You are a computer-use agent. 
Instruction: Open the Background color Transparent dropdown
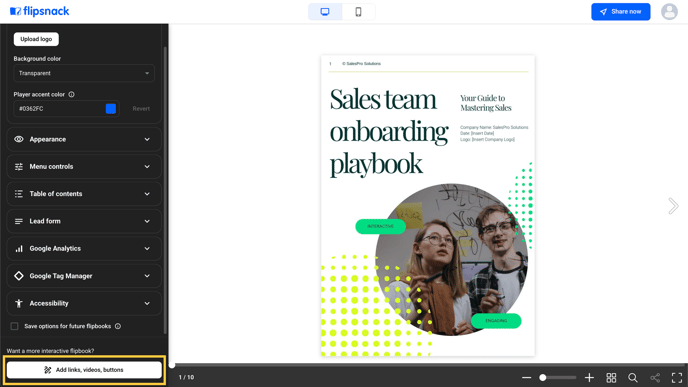tap(84, 73)
